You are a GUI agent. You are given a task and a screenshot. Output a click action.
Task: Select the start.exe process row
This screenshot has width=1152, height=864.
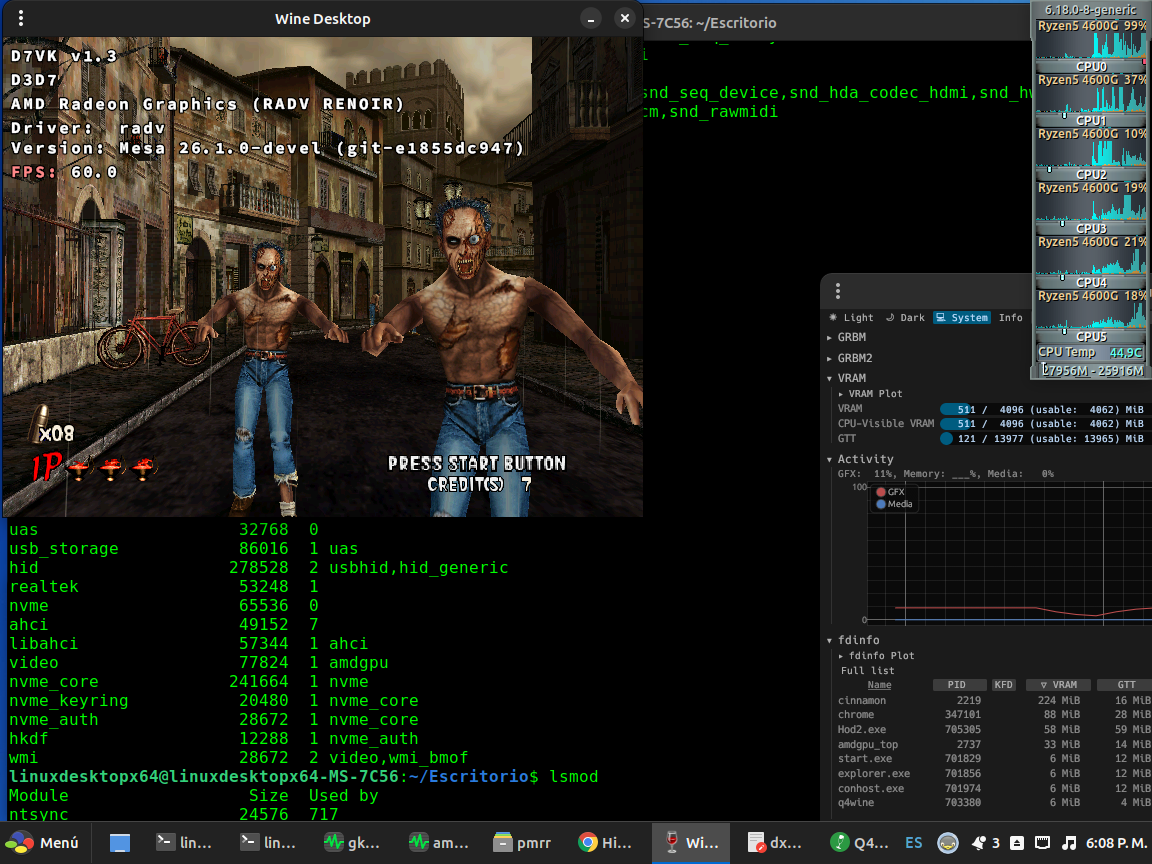(993, 759)
